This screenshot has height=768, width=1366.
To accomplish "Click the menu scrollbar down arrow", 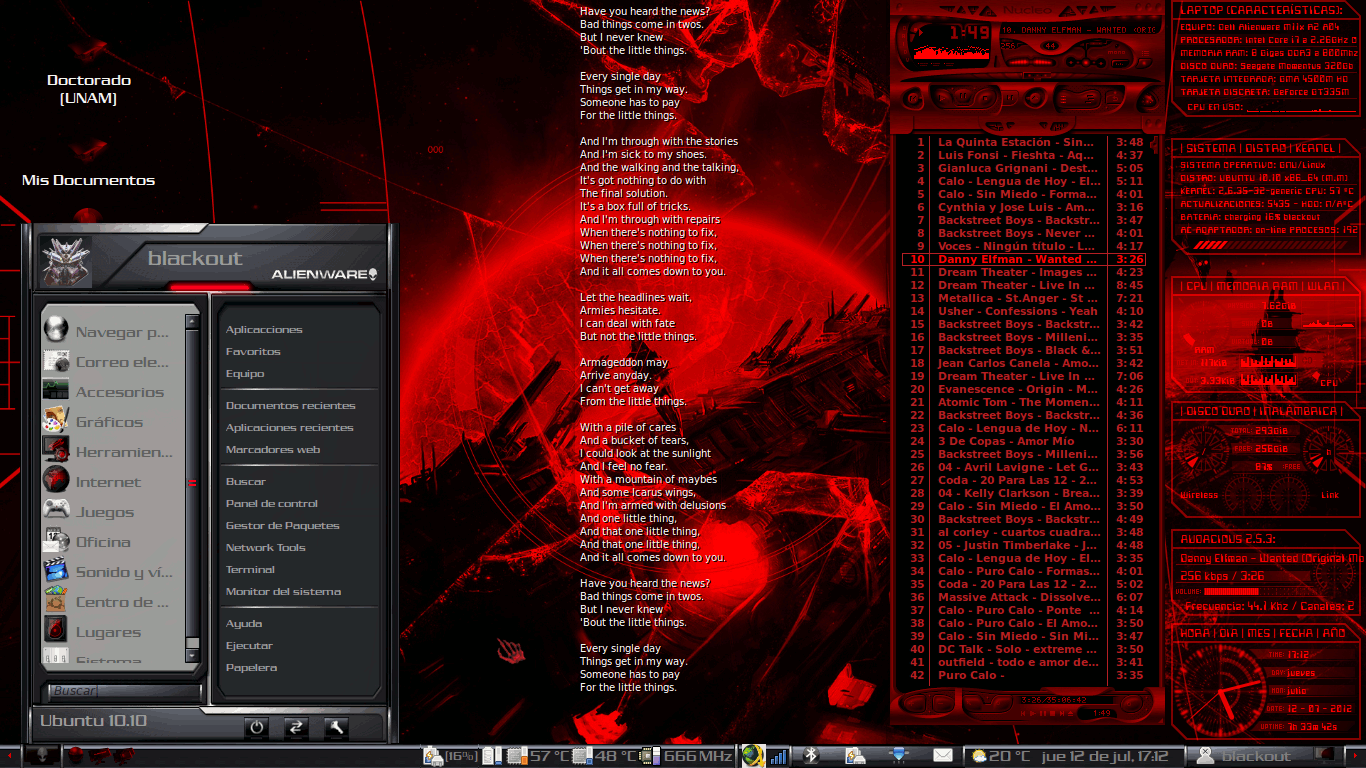I will tap(192, 656).
